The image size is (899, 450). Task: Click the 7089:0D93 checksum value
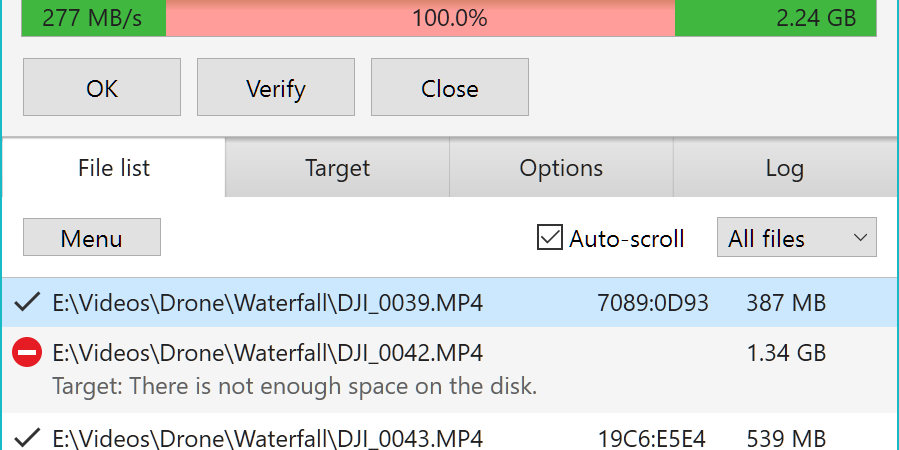pos(652,302)
